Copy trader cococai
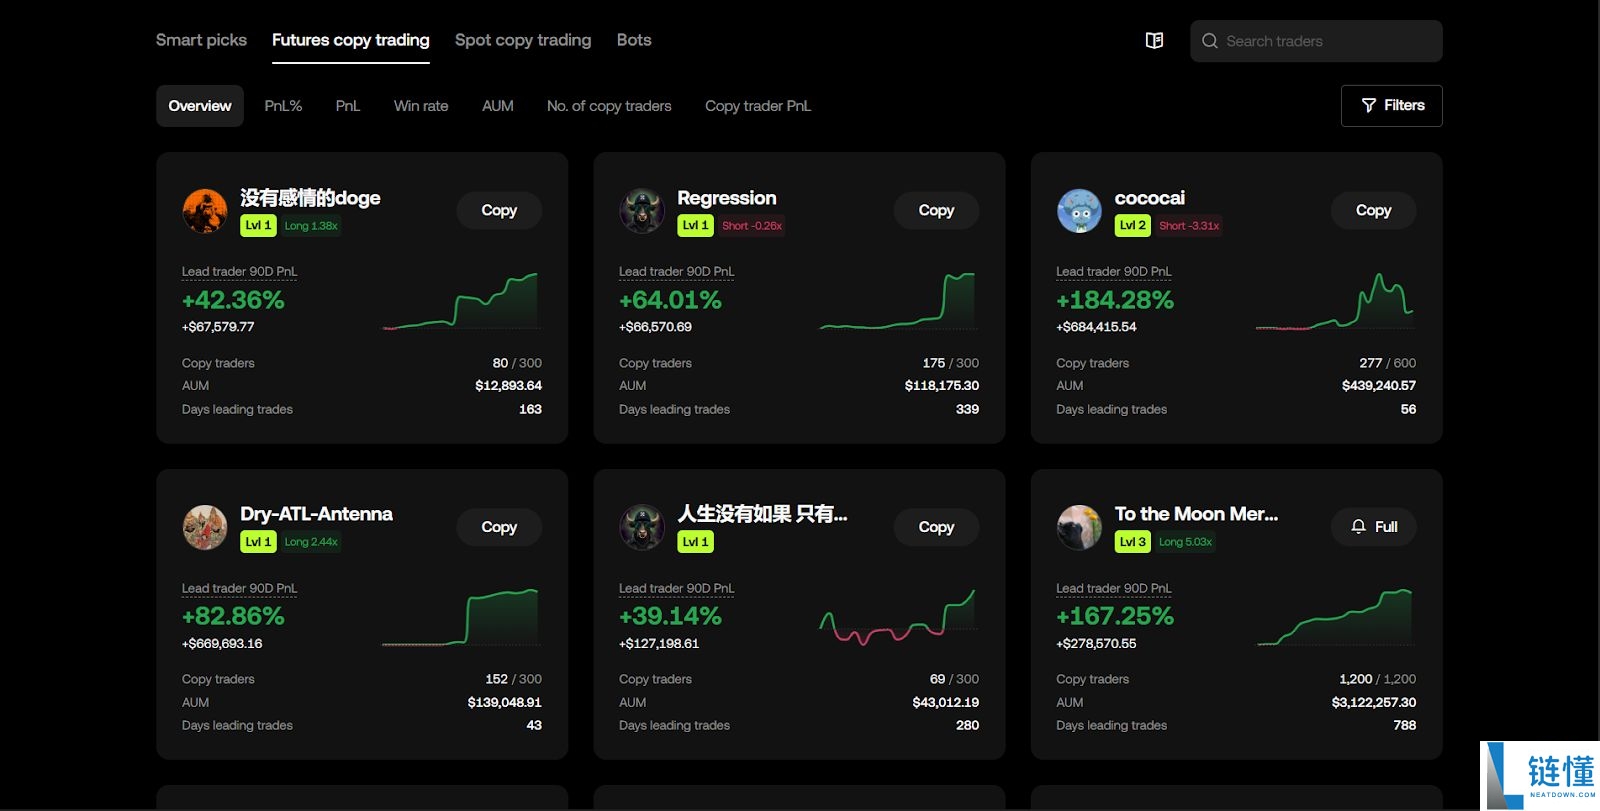This screenshot has height=811, width=1600. click(1373, 210)
